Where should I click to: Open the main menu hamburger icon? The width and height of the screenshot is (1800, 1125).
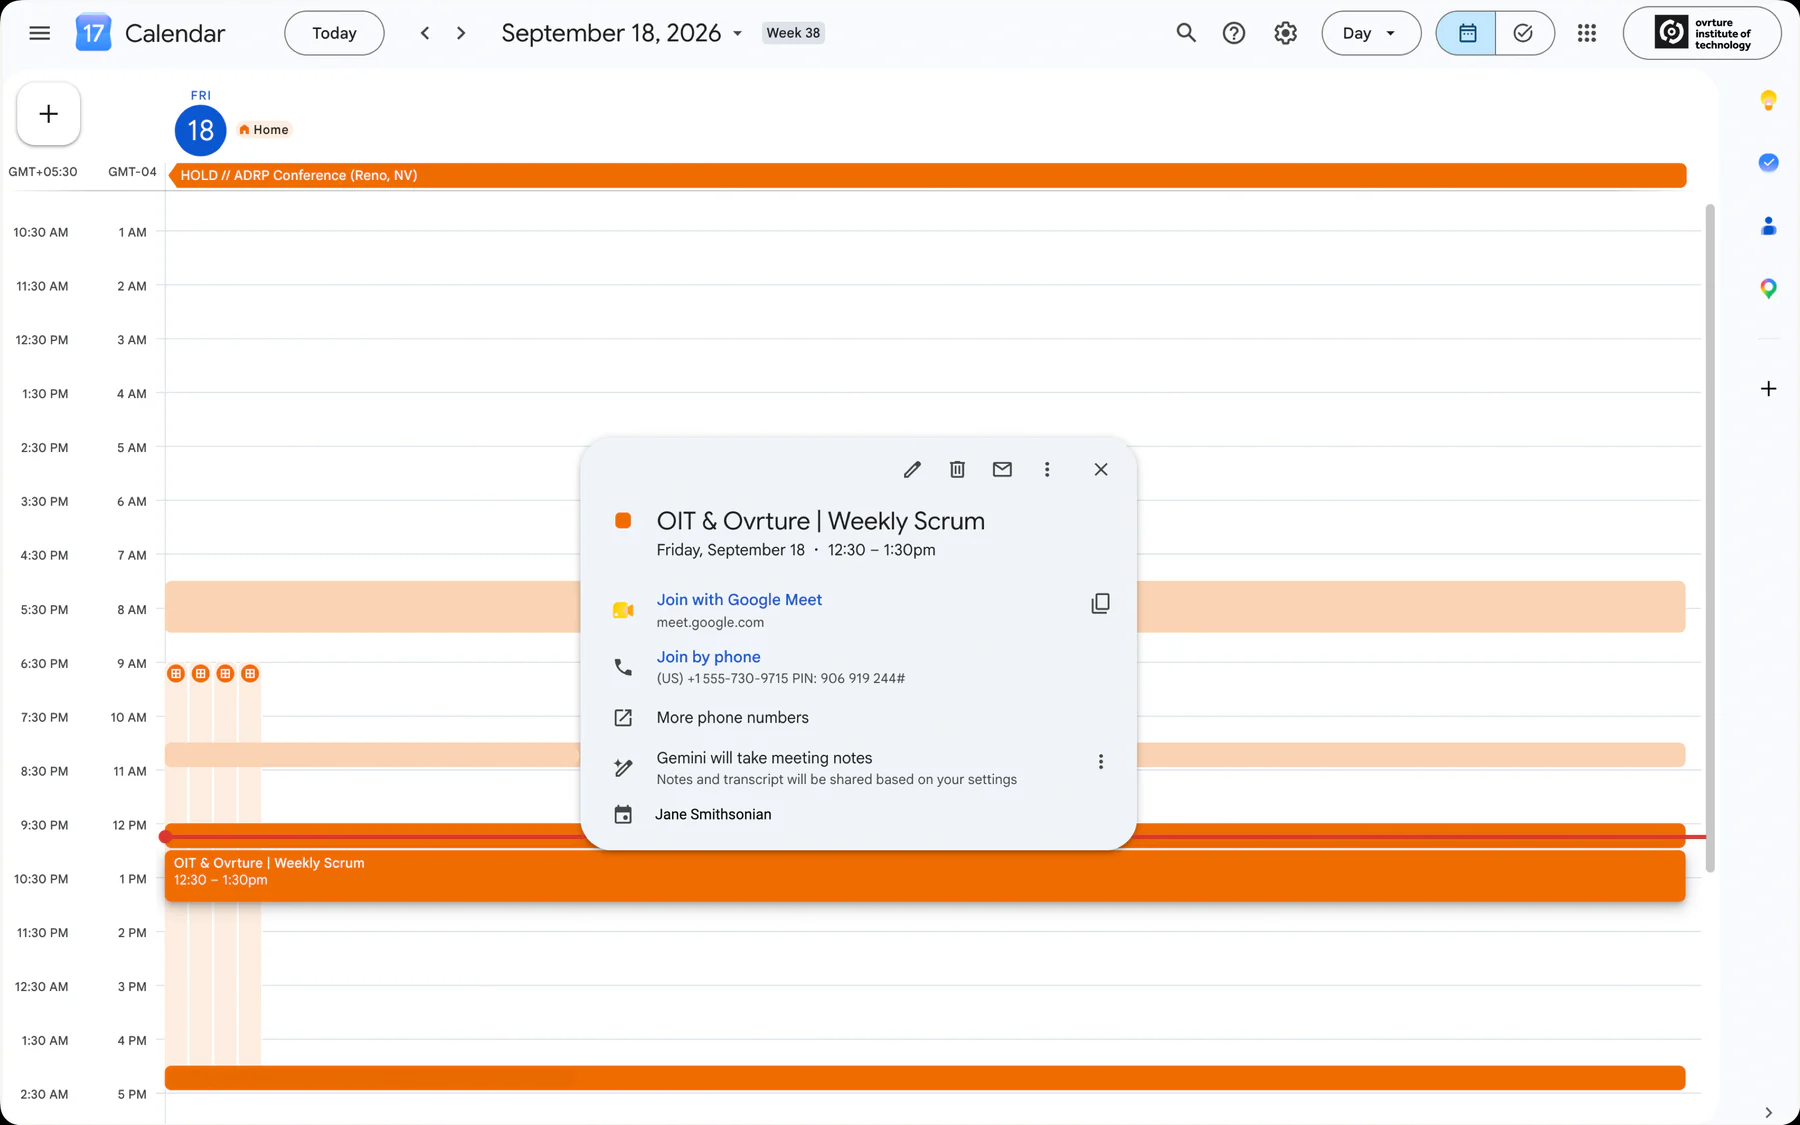point(40,33)
